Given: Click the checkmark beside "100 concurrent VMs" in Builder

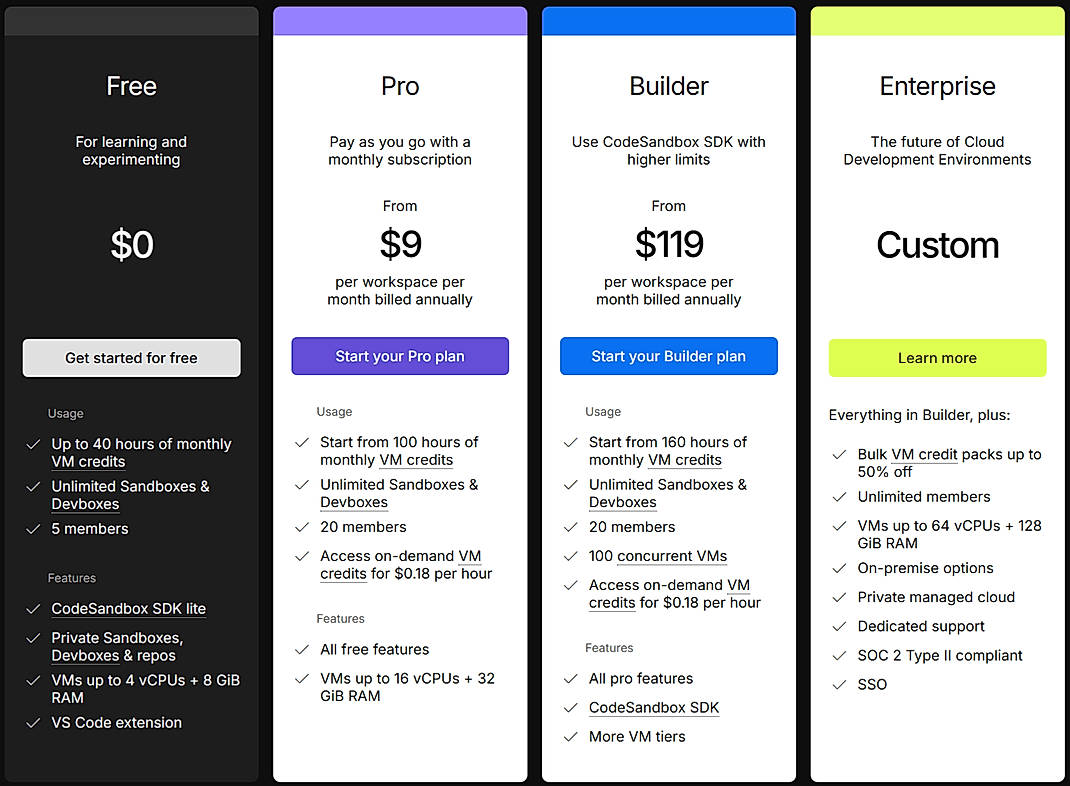Looking at the screenshot, I should pyautogui.click(x=571, y=556).
